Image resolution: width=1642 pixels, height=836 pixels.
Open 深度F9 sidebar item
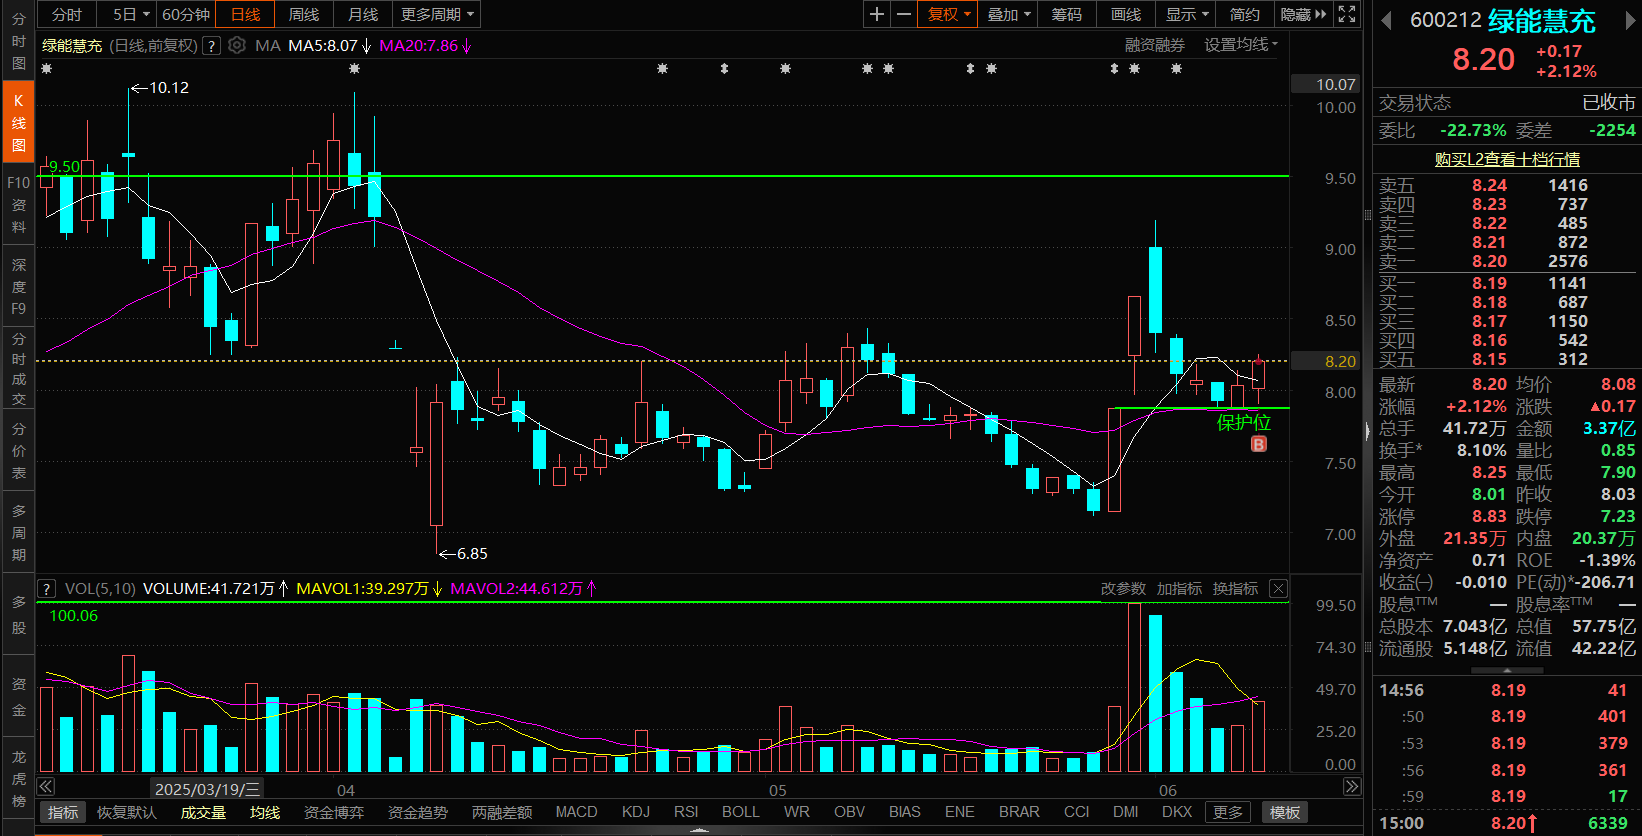[18, 287]
